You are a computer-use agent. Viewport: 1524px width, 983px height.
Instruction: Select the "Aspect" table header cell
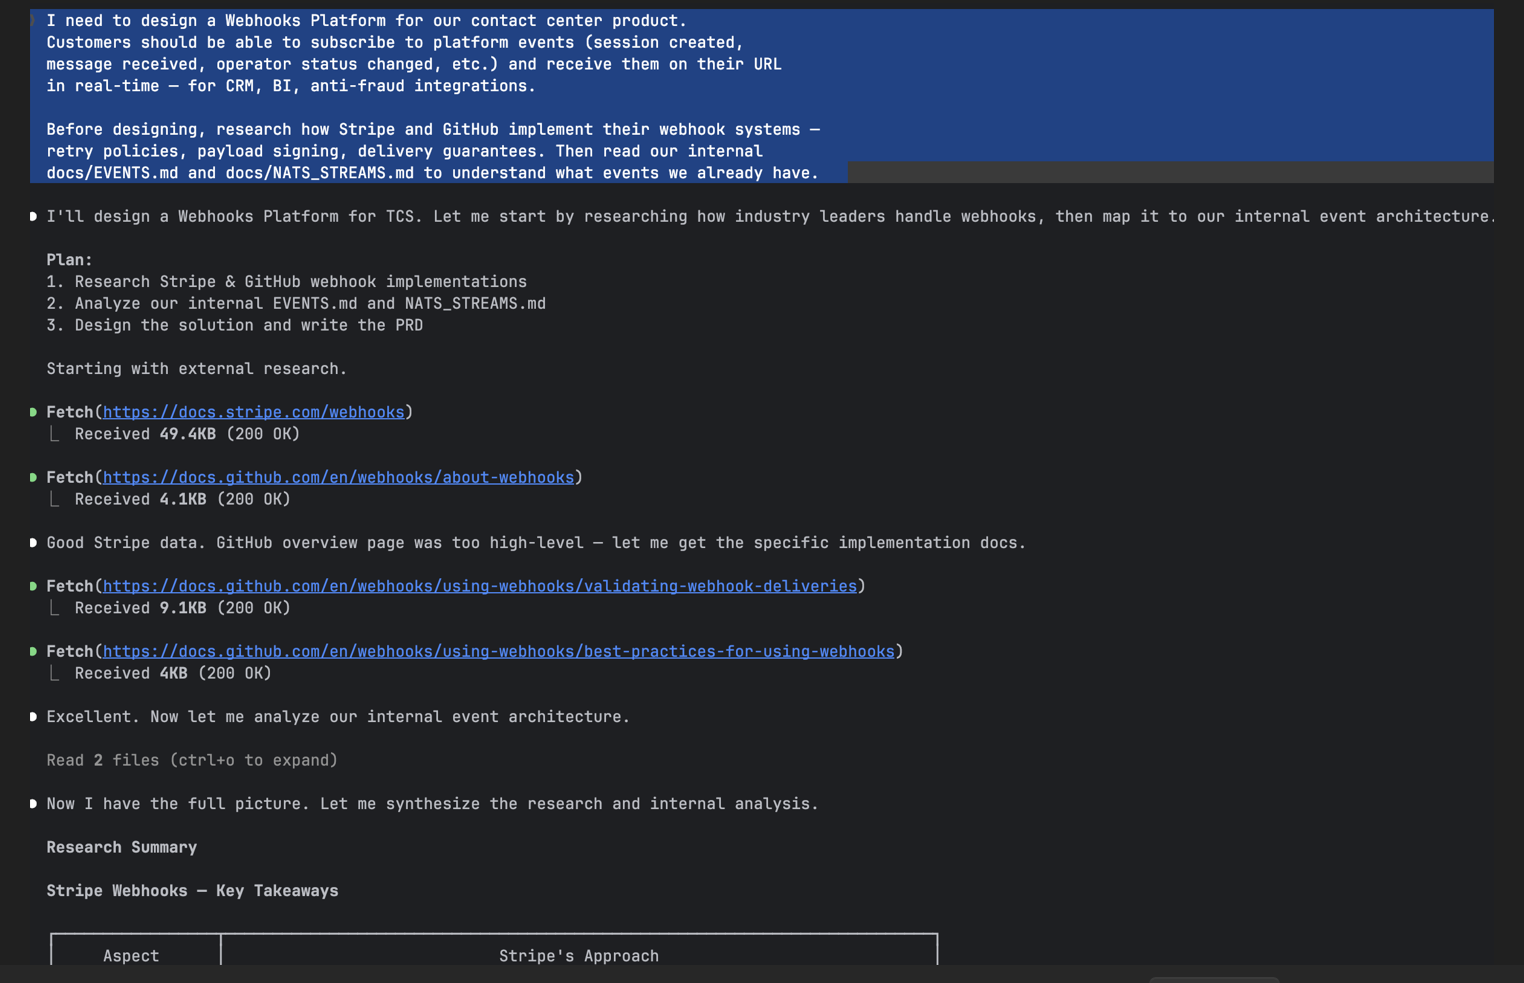coord(131,955)
